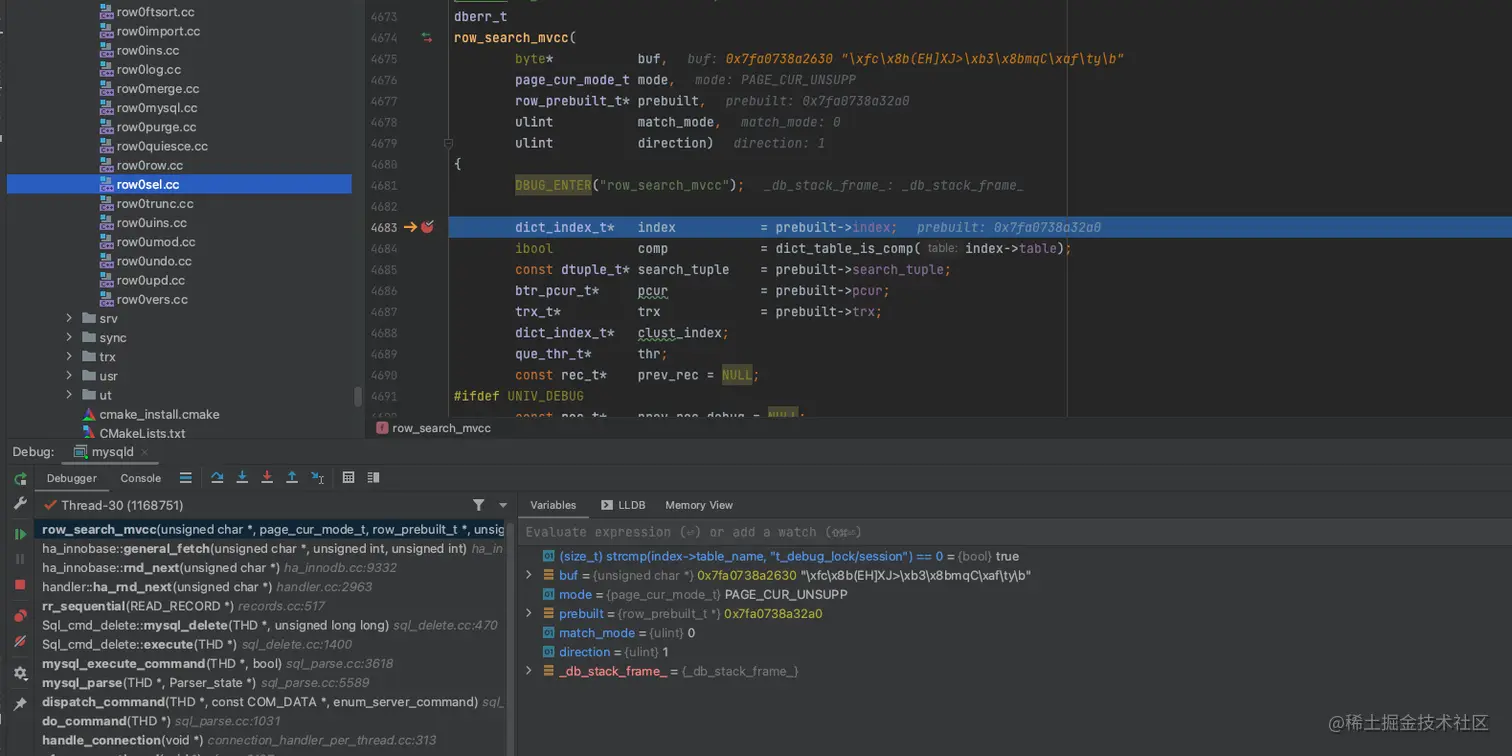Click the restore layout columns icon
Screen dimensions: 1512x756
pos(373,478)
